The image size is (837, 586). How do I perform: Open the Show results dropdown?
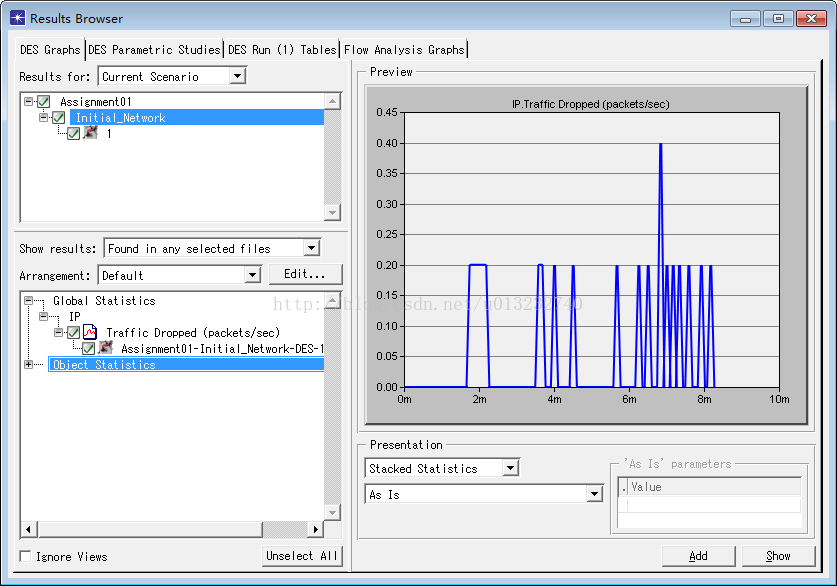coord(311,248)
